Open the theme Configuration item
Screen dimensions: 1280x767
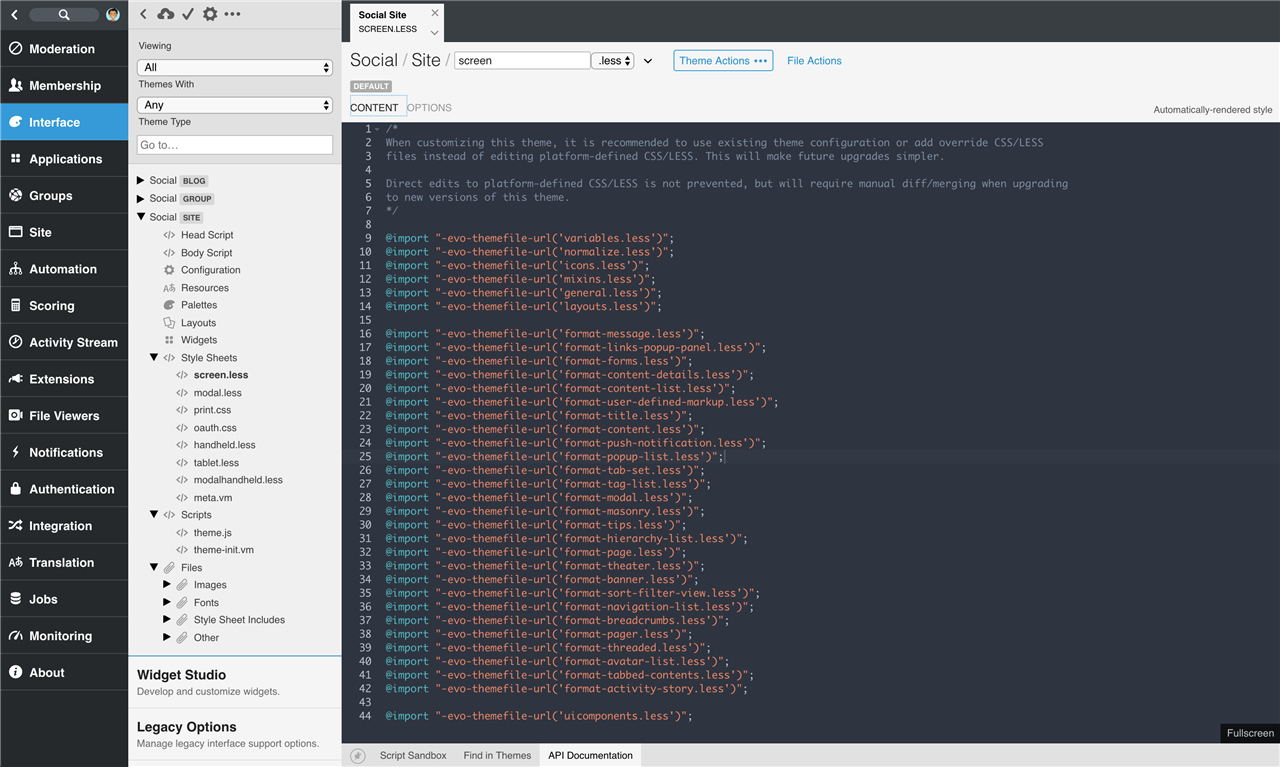click(210, 270)
